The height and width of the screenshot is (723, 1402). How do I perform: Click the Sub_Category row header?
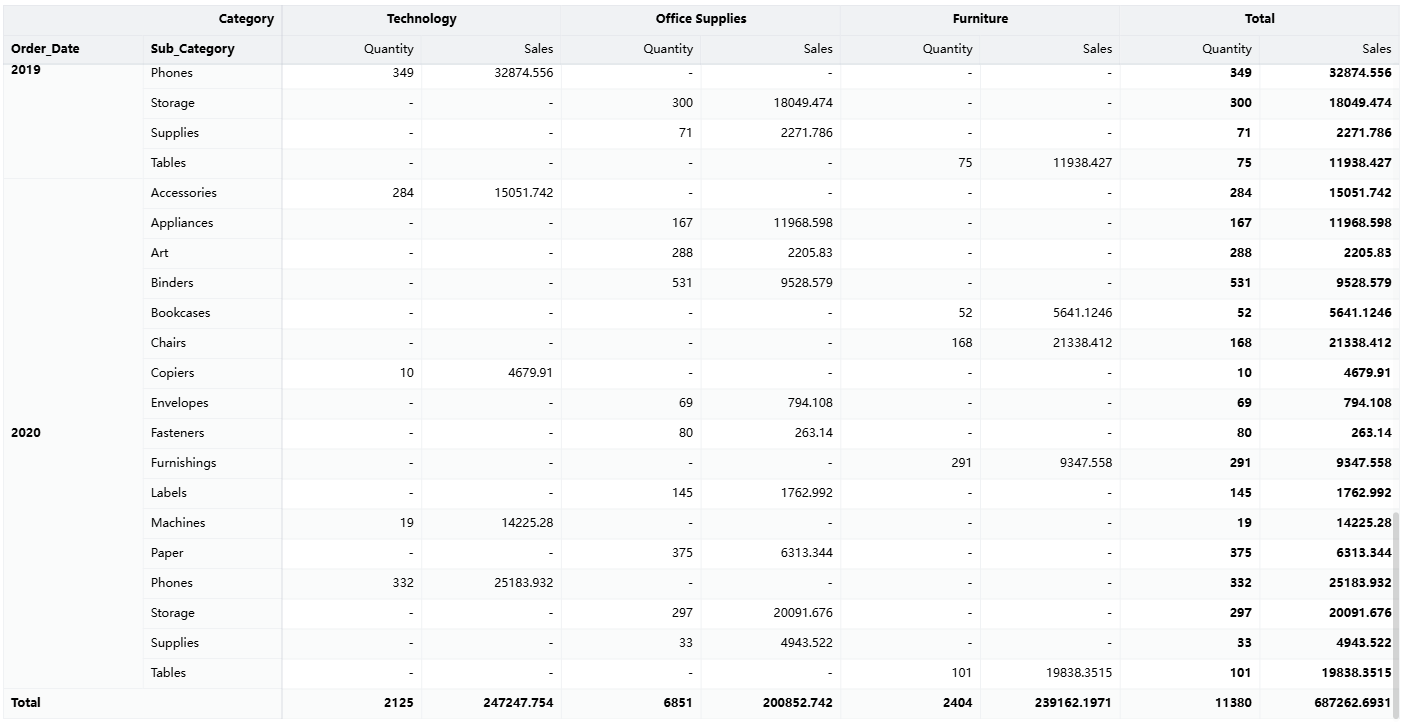tap(193, 49)
